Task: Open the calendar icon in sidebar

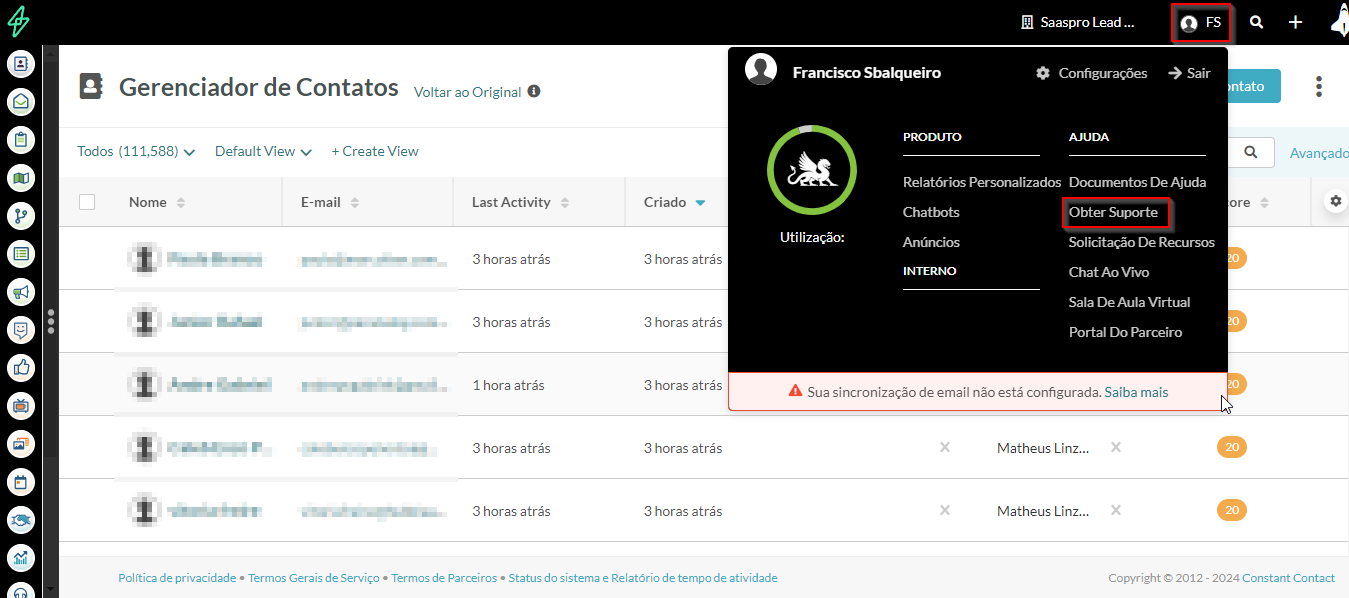Action: (21, 482)
